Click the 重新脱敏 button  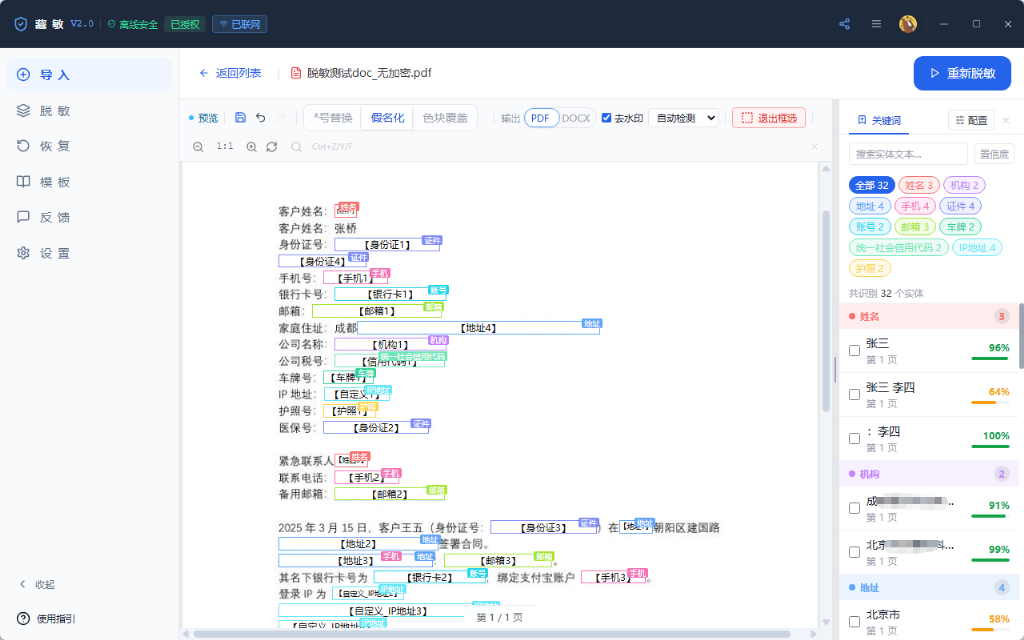point(962,73)
